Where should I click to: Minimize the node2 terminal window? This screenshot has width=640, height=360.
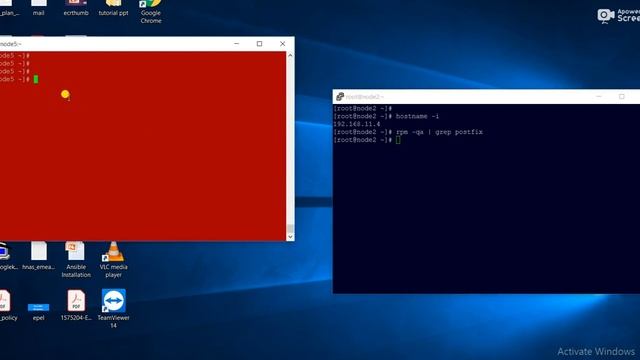click(599, 97)
